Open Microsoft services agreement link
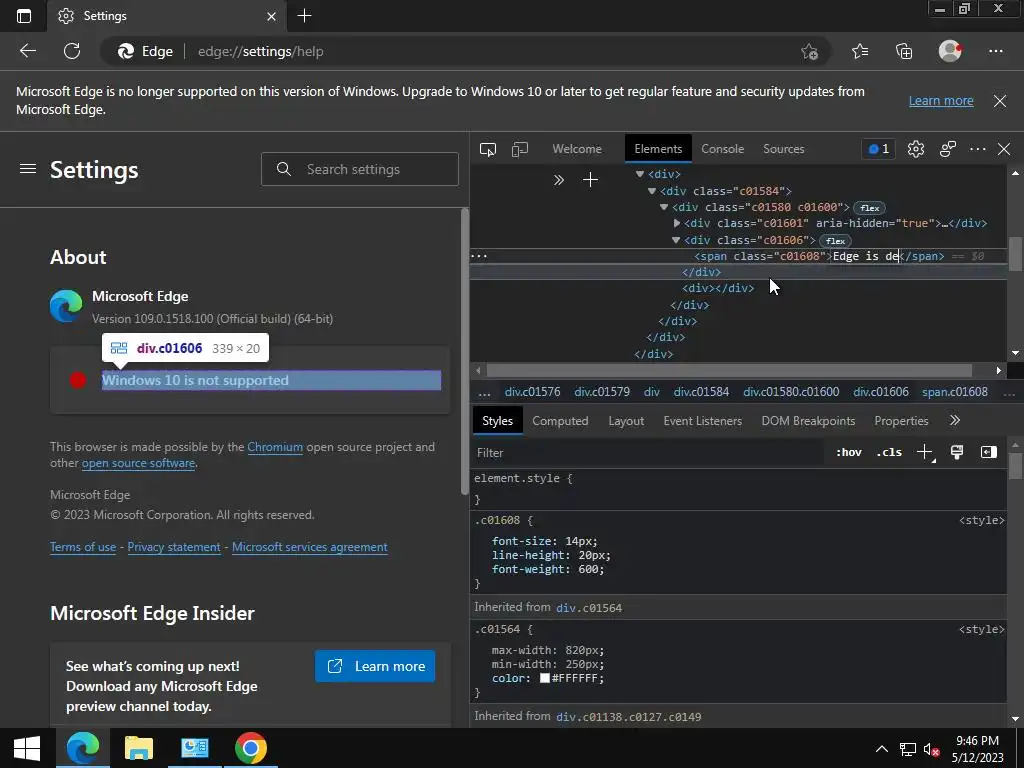The width and height of the screenshot is (1024, 768). [310, 547]
